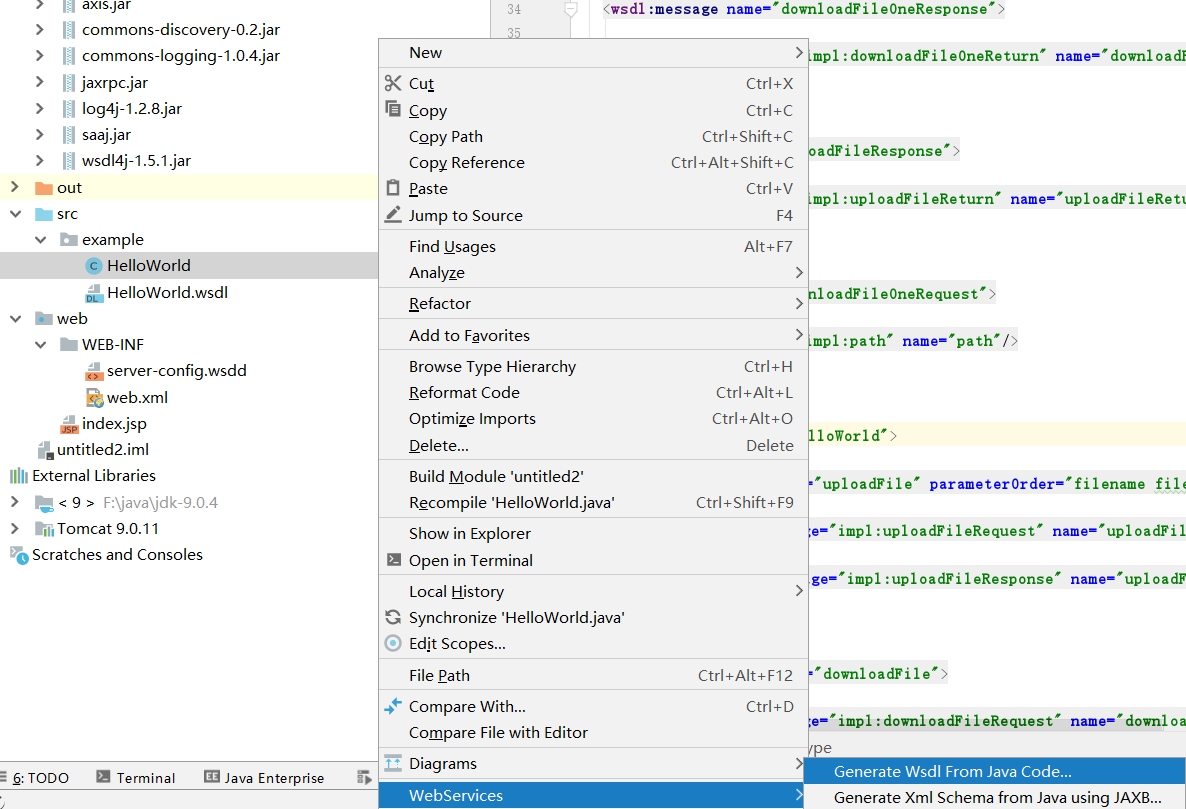The width and height of the screenshot is (1186, 809).
Task: Click the index.jsp file icon
Action: coord(69,424)
